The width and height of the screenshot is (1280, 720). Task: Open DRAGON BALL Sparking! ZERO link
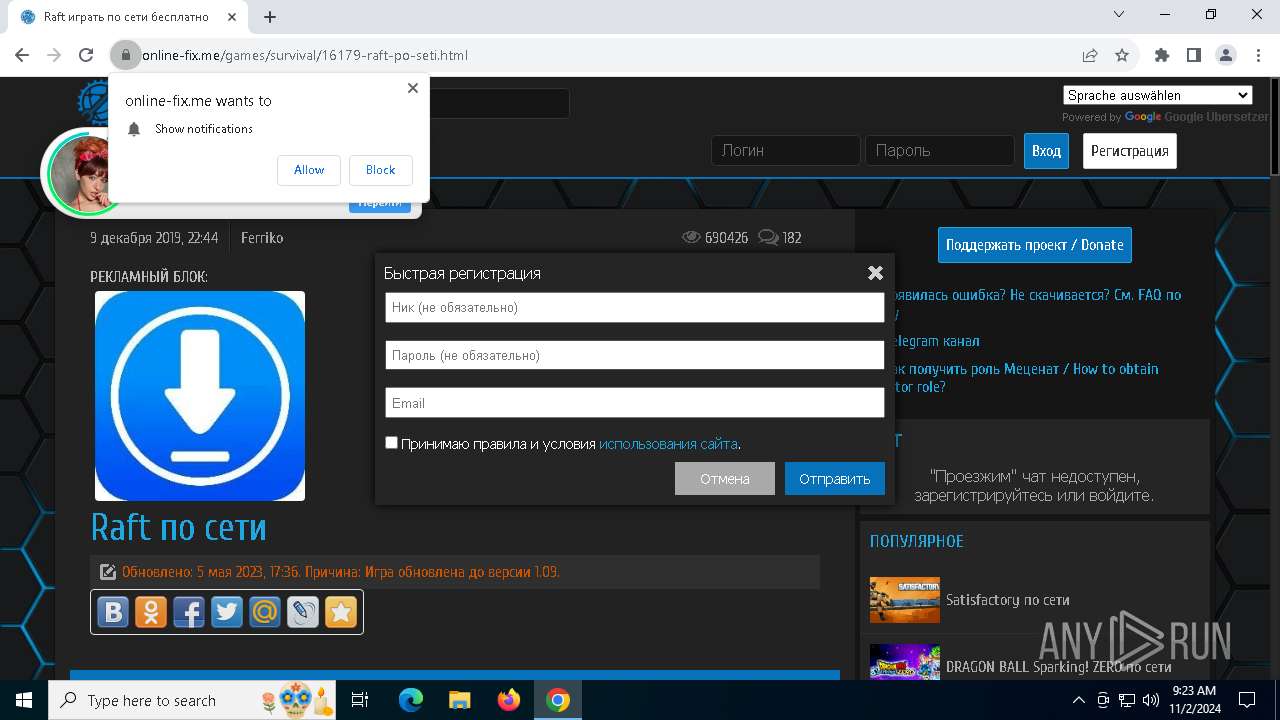click(1059, 667)
